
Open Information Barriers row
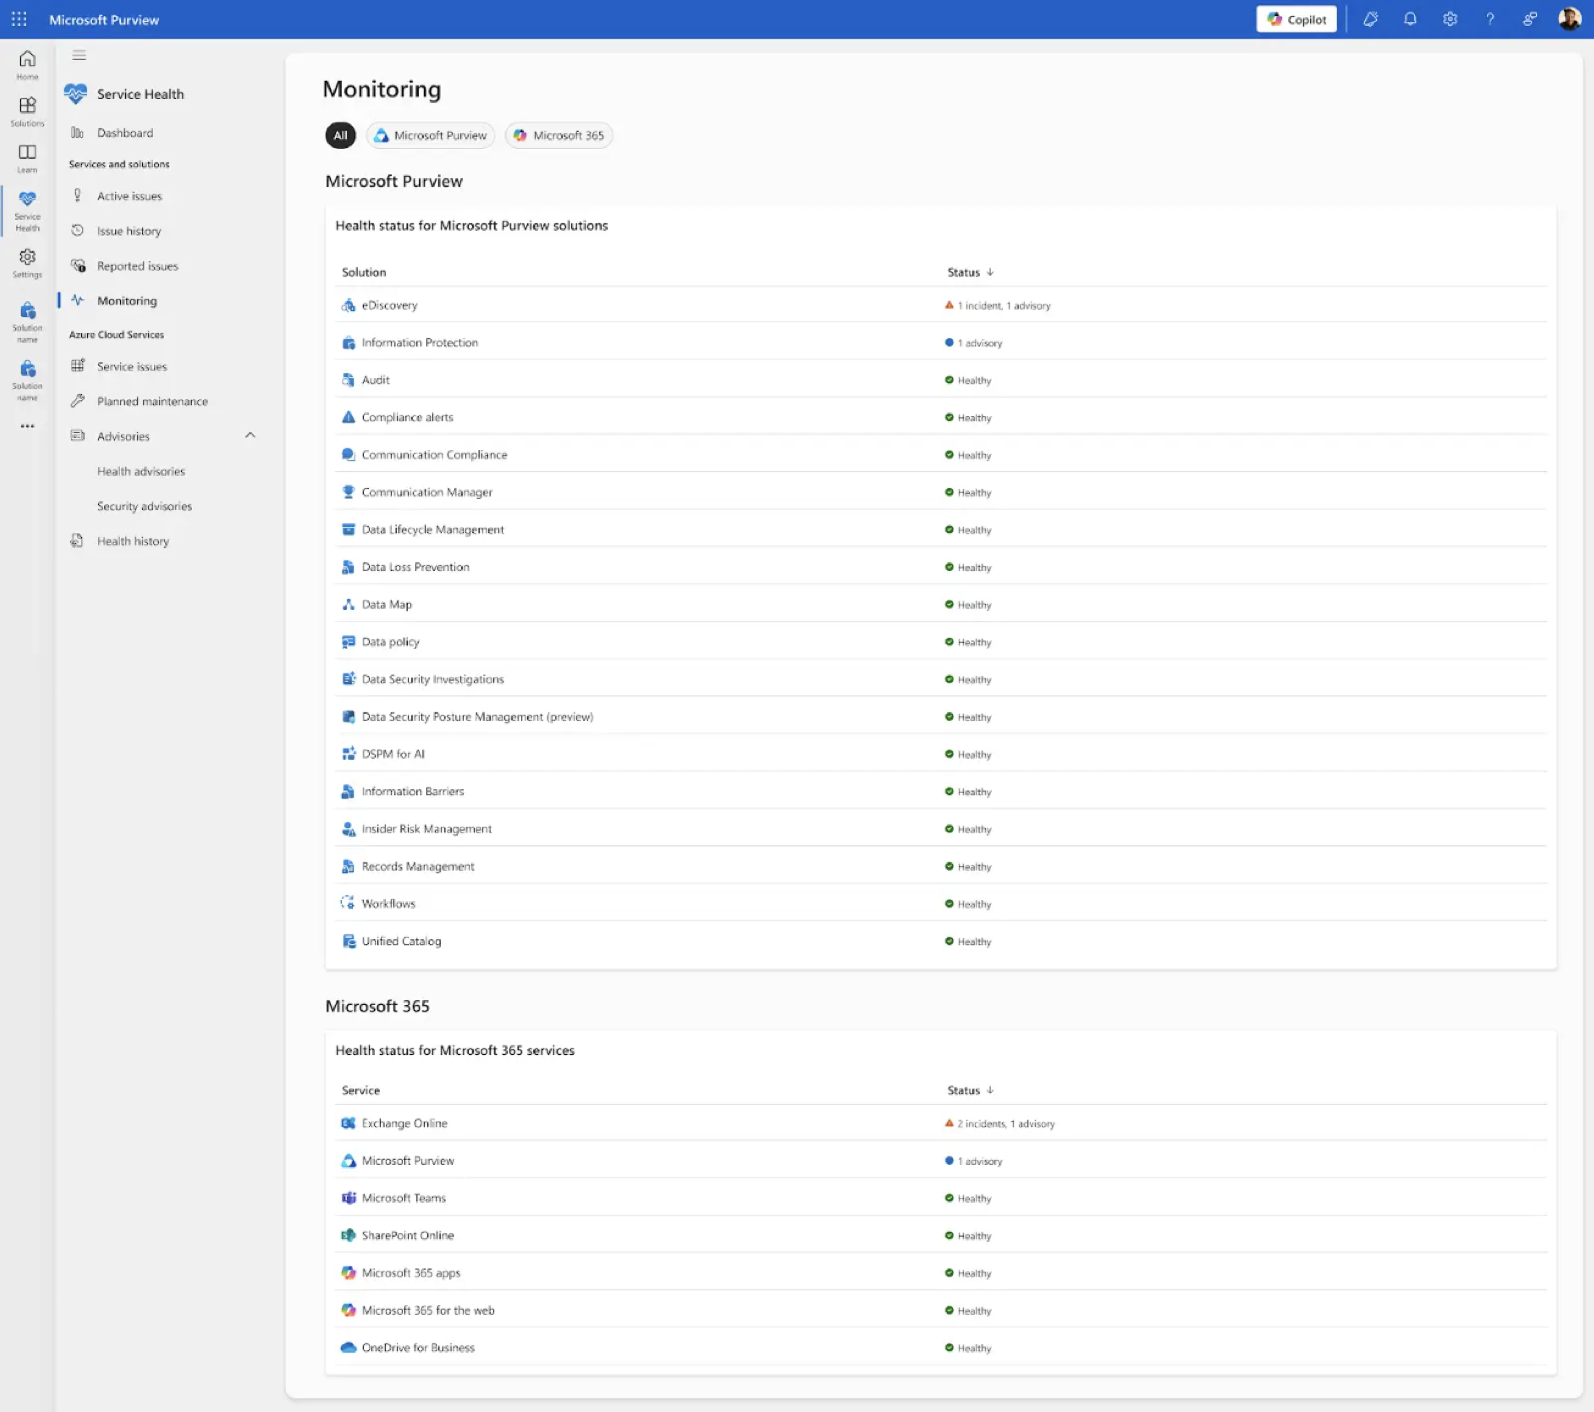[x=941, y=791]
